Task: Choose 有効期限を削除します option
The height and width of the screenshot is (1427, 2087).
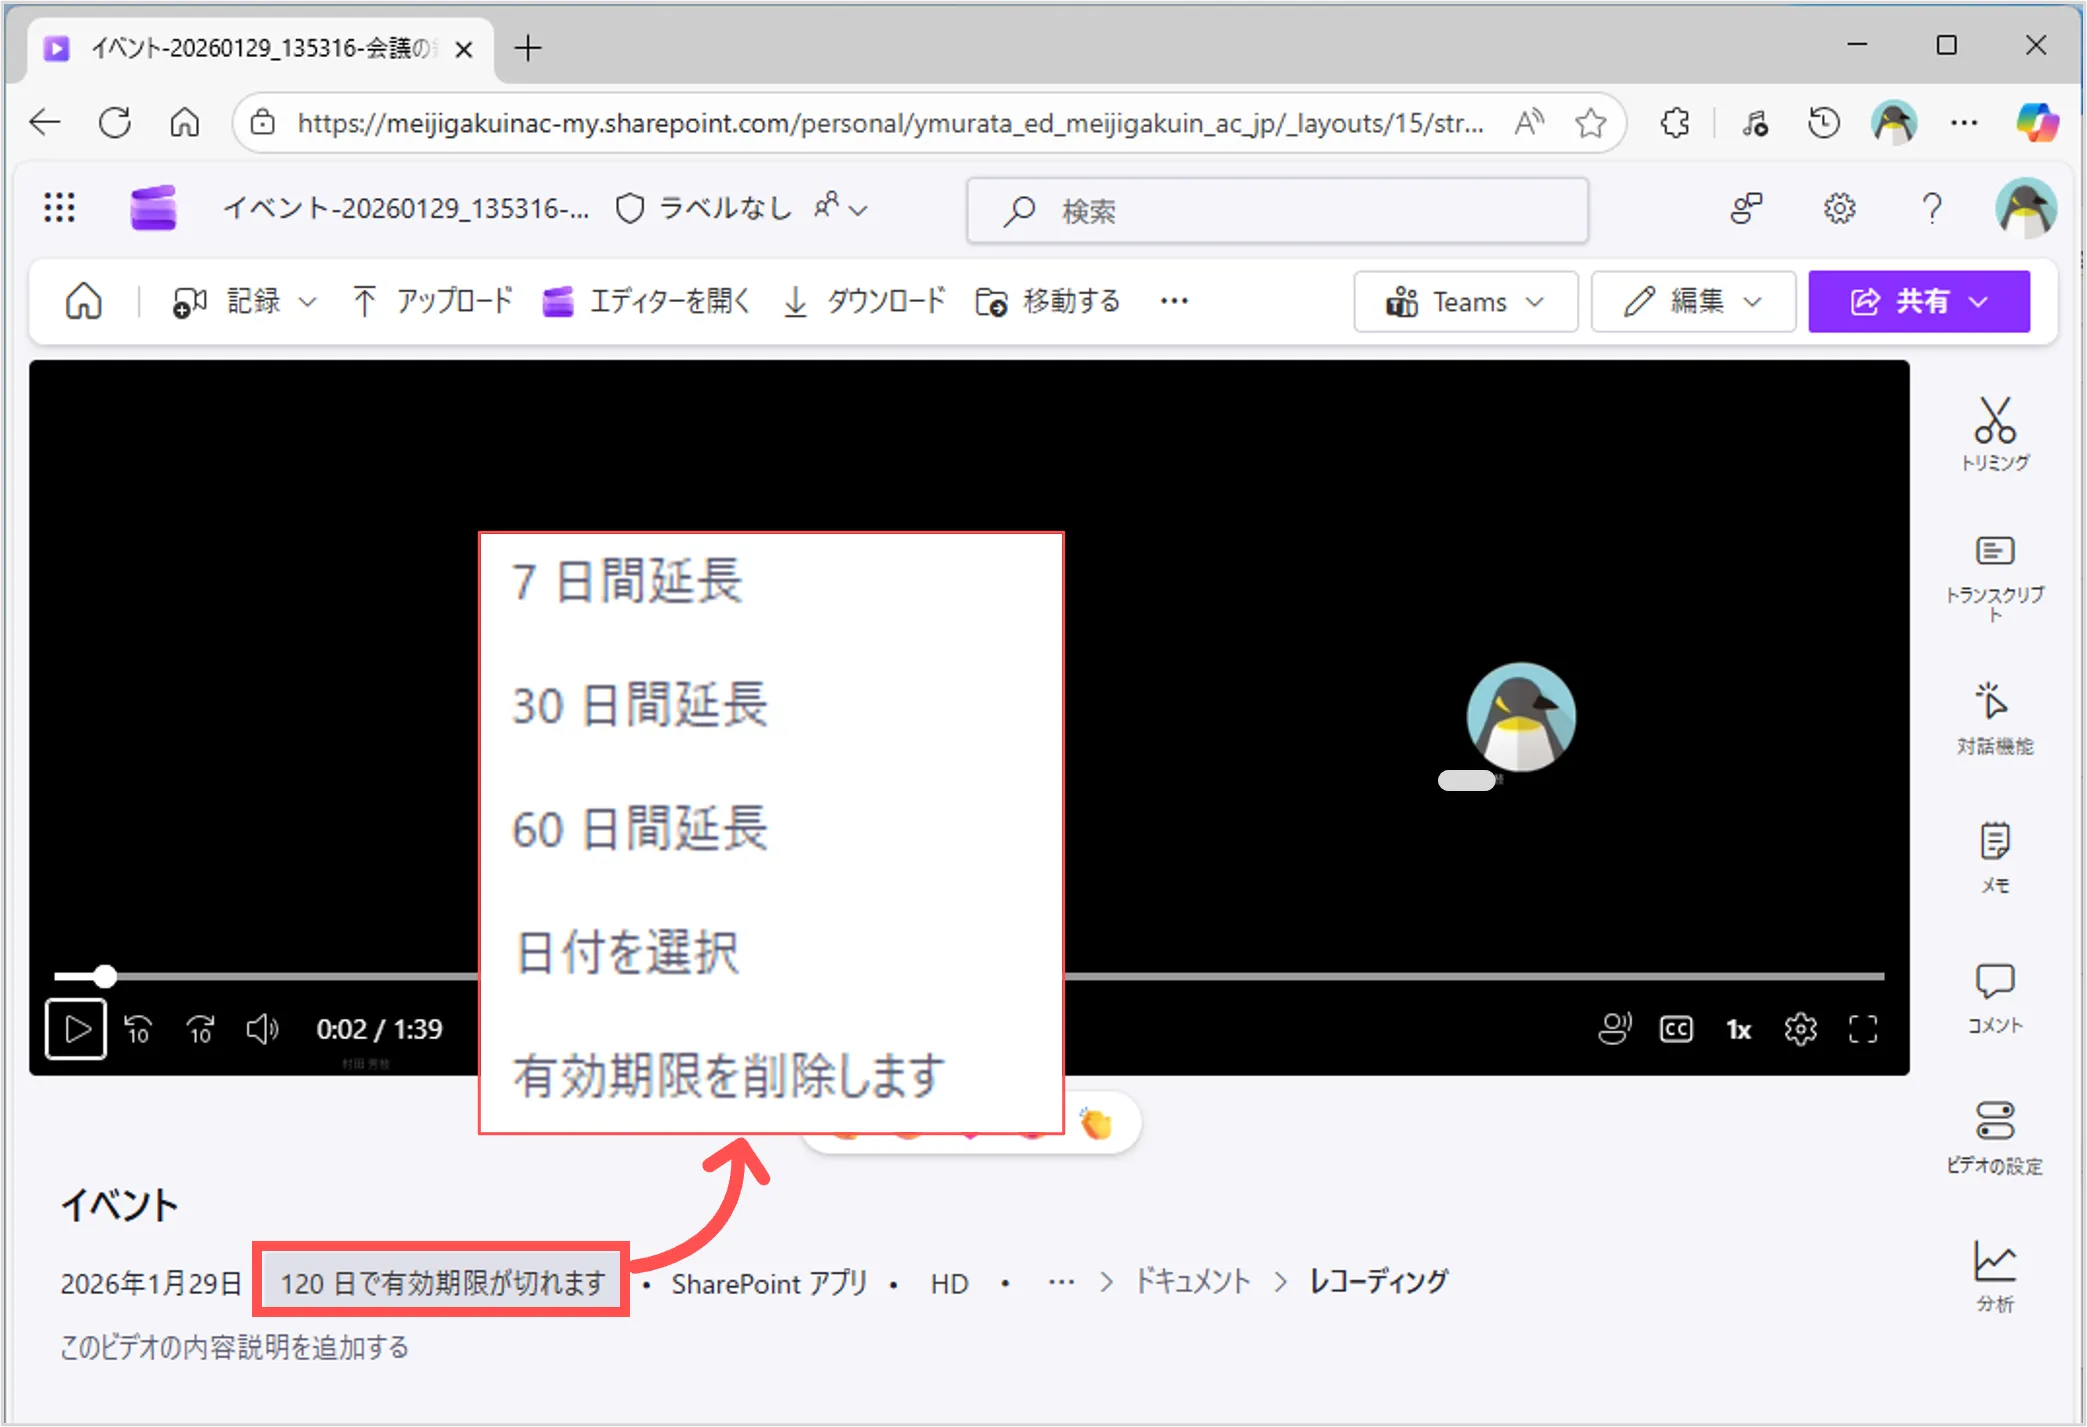Action: pos(728,1076)
